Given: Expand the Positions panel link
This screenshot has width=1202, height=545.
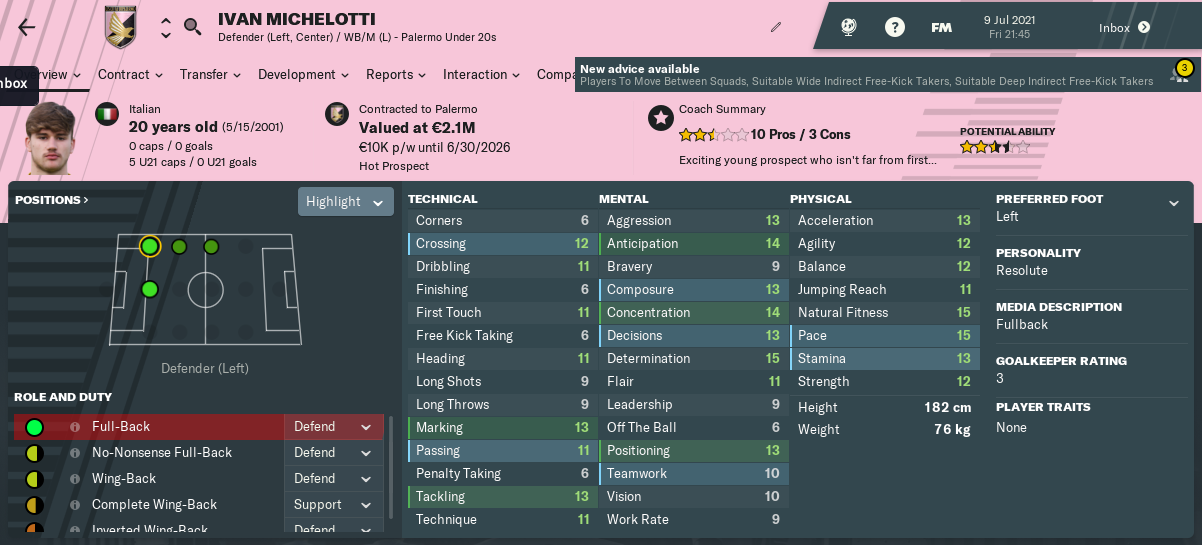Looking at the screenshot, I should 52,200.
